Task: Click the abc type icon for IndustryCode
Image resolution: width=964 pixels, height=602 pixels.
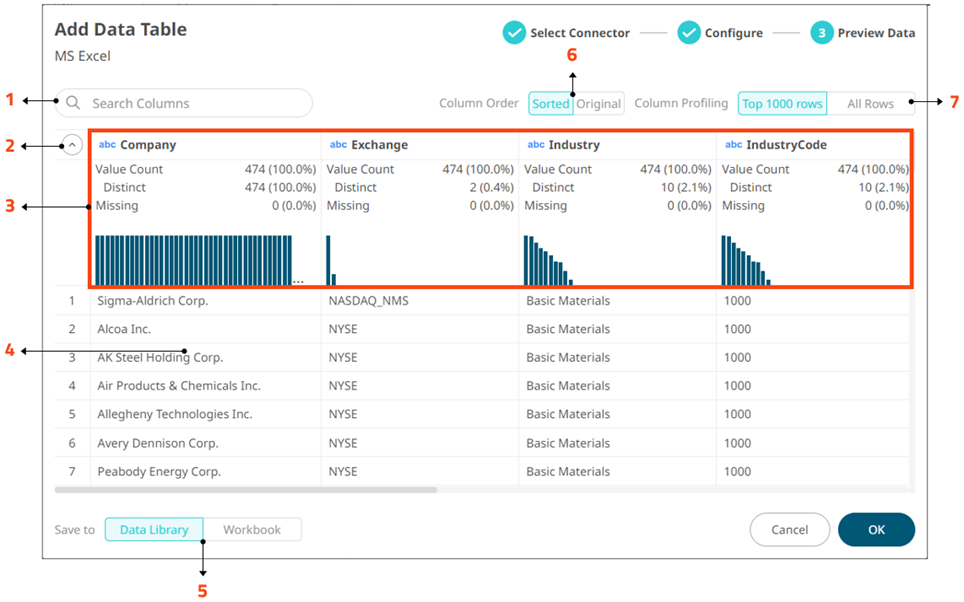Action: click(733, 145)
